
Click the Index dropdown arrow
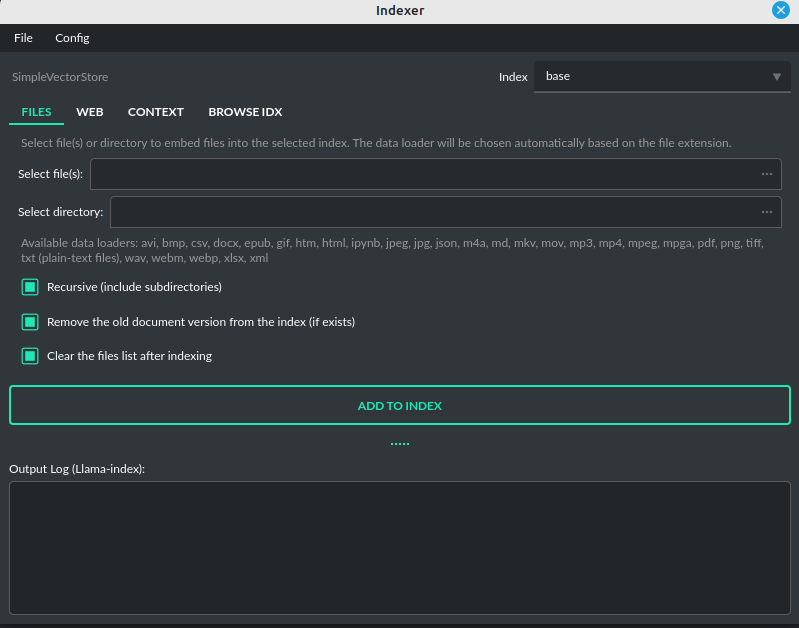[777, 77]
